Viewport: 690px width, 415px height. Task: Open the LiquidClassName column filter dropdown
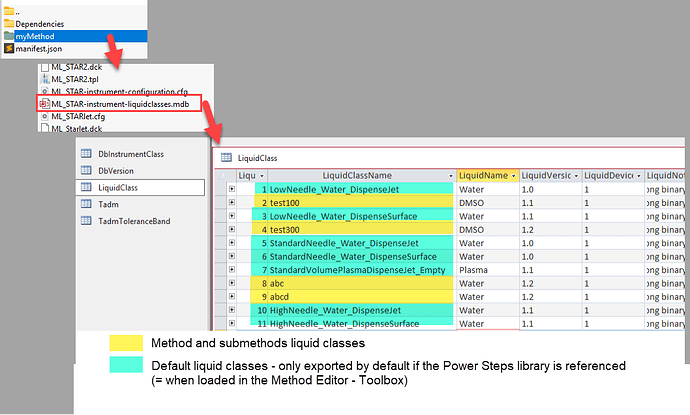[x=449, y=176]
